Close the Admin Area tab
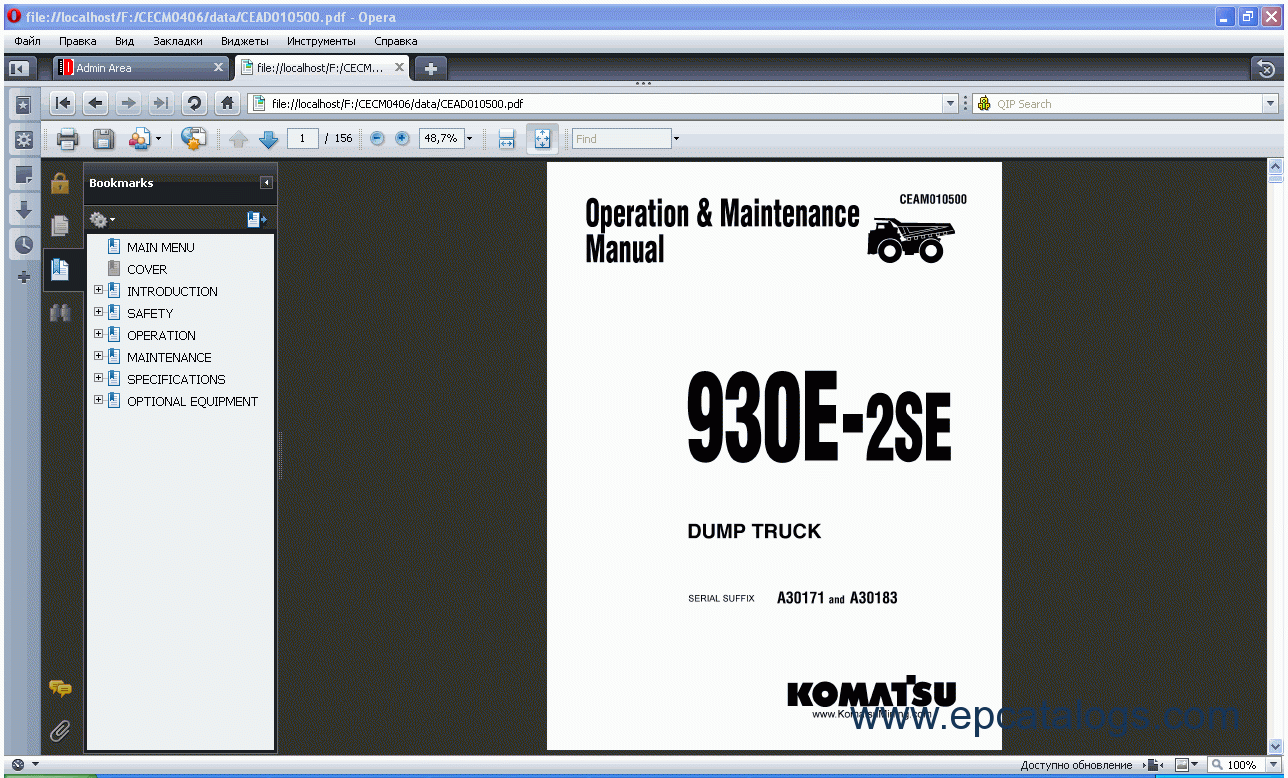The image size is (1288, 778). click(219, 68)
